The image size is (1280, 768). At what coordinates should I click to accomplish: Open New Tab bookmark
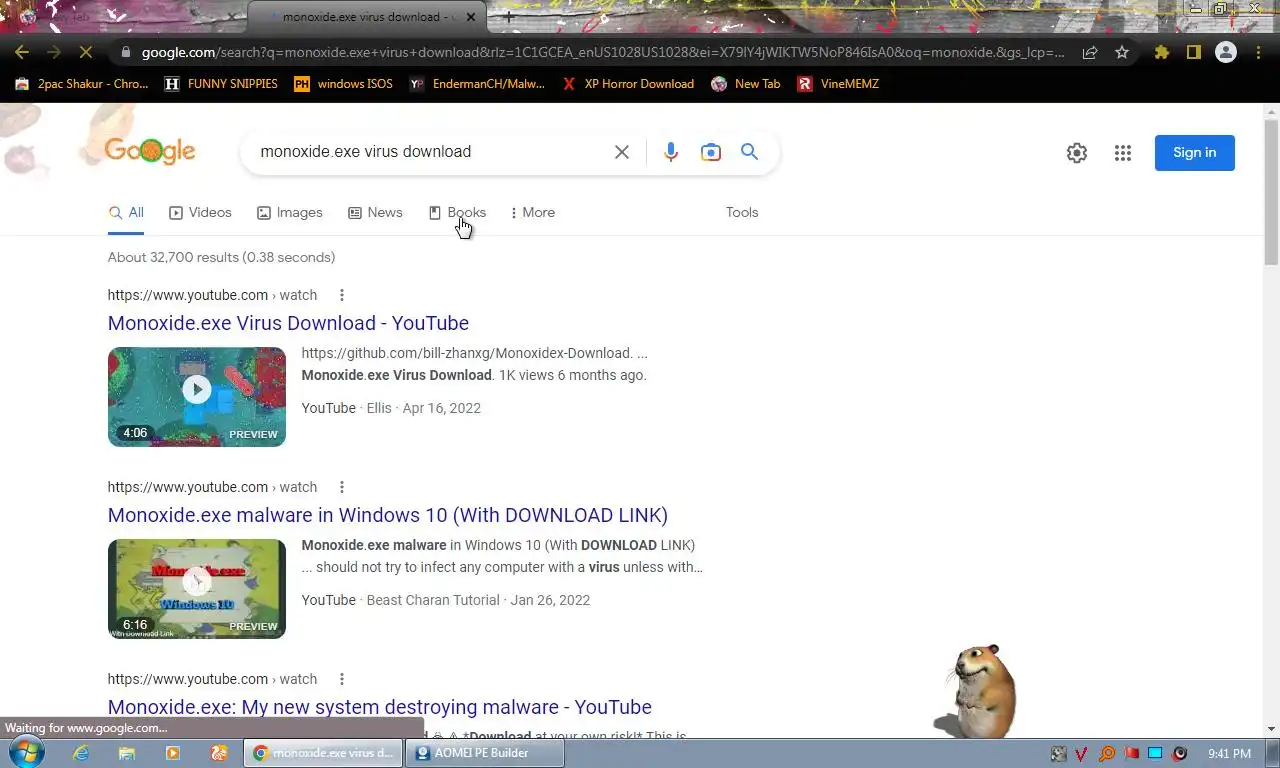746,84
